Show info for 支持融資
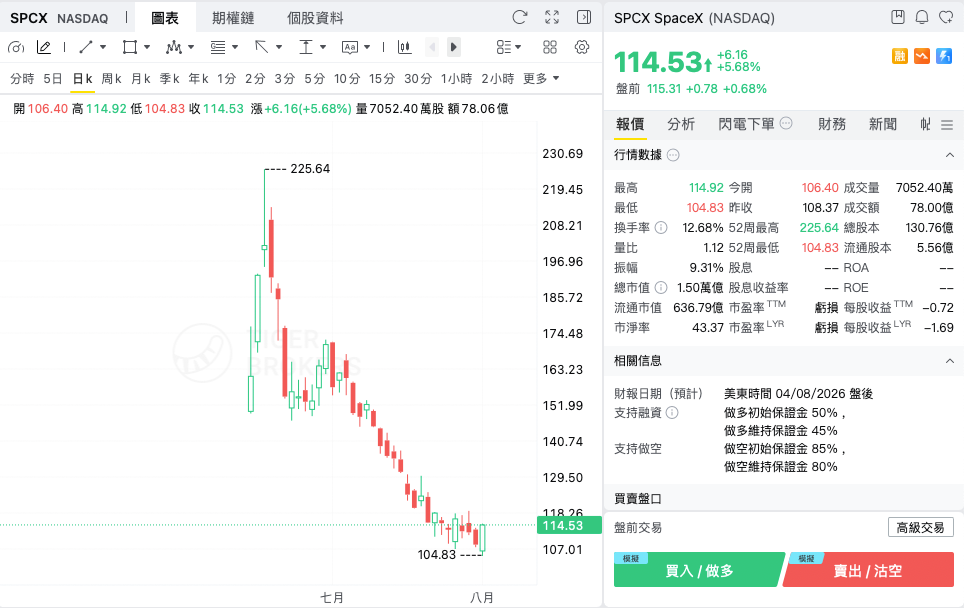Image resolution: width=964 pixels, height=608 pixels. coord(672,413)
